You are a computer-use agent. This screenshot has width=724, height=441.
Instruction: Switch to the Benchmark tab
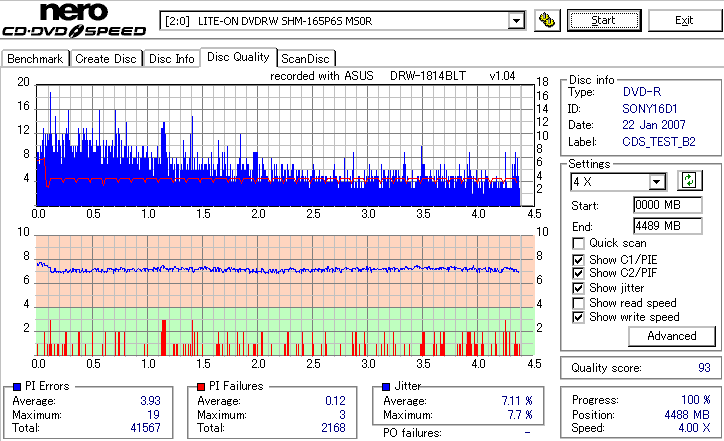35,59
